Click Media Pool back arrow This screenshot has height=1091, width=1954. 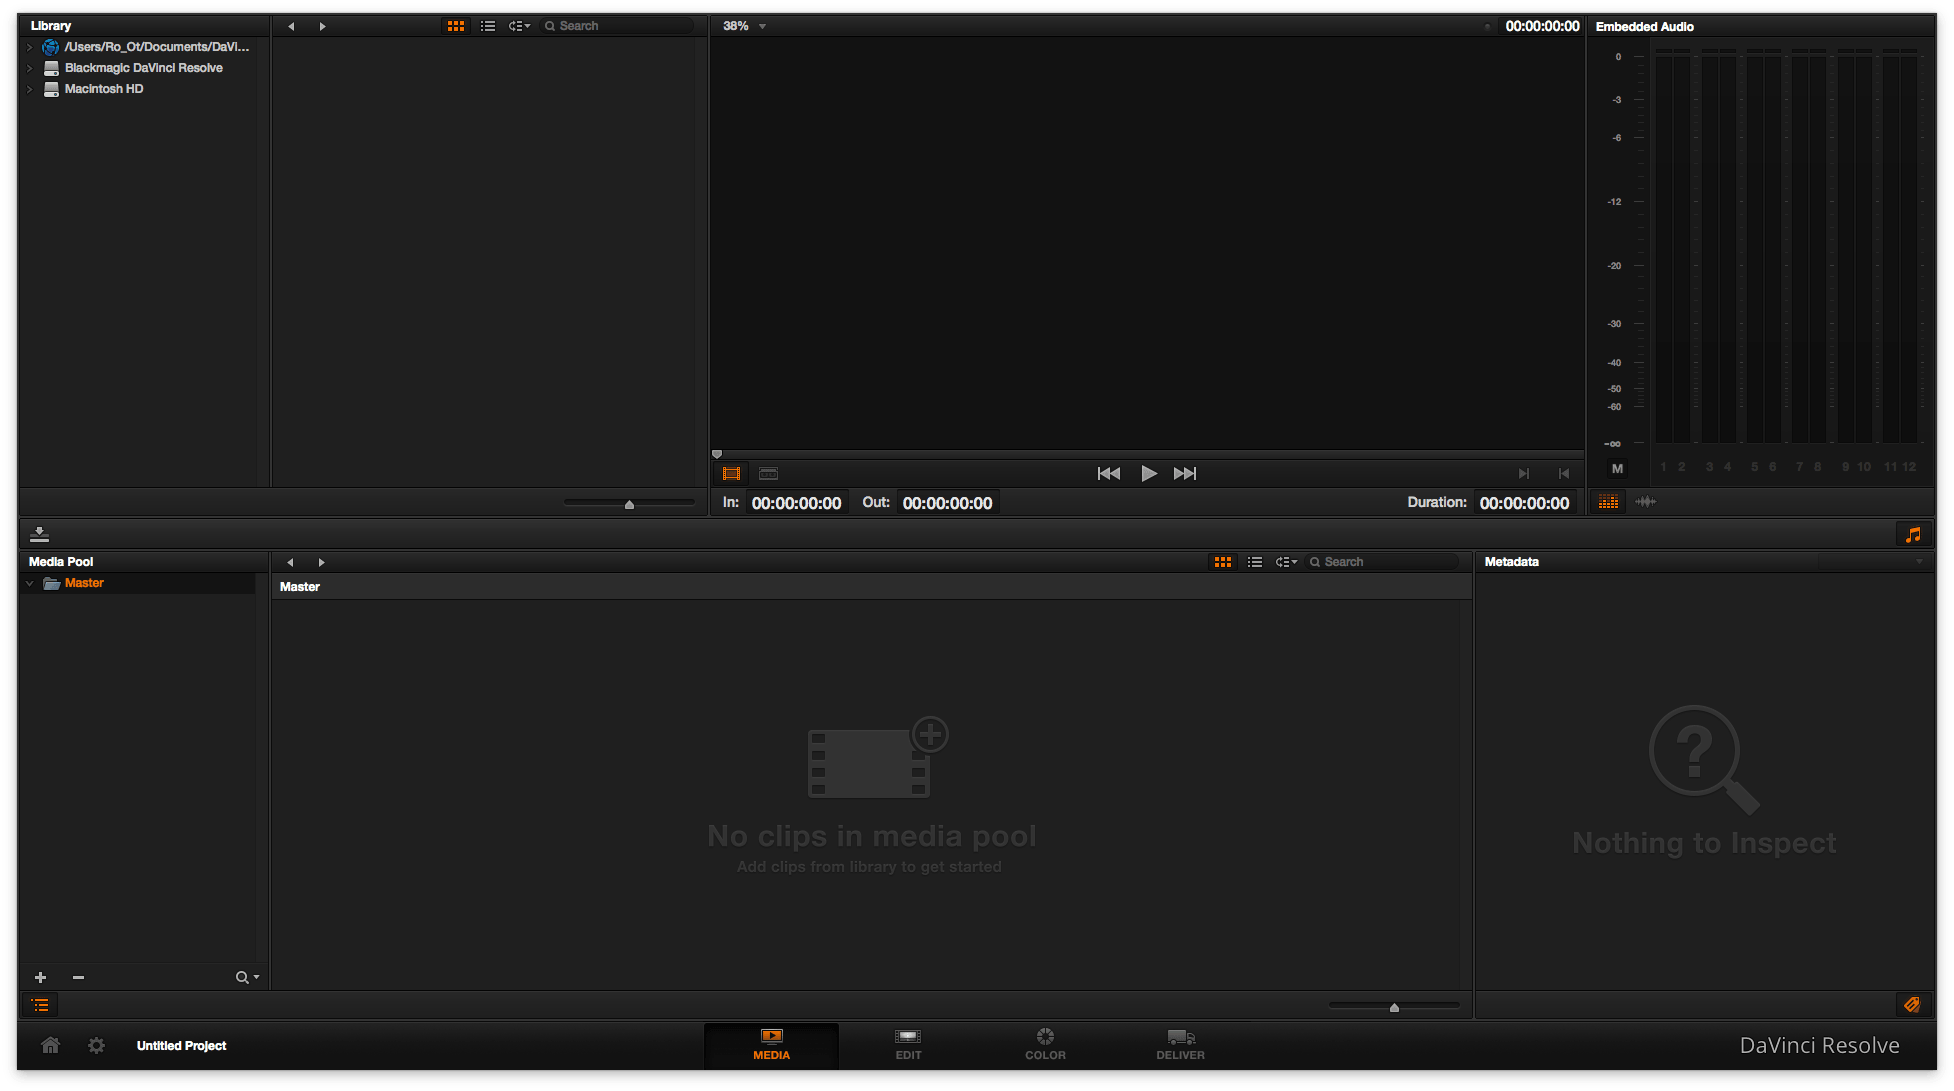(290, 562)
